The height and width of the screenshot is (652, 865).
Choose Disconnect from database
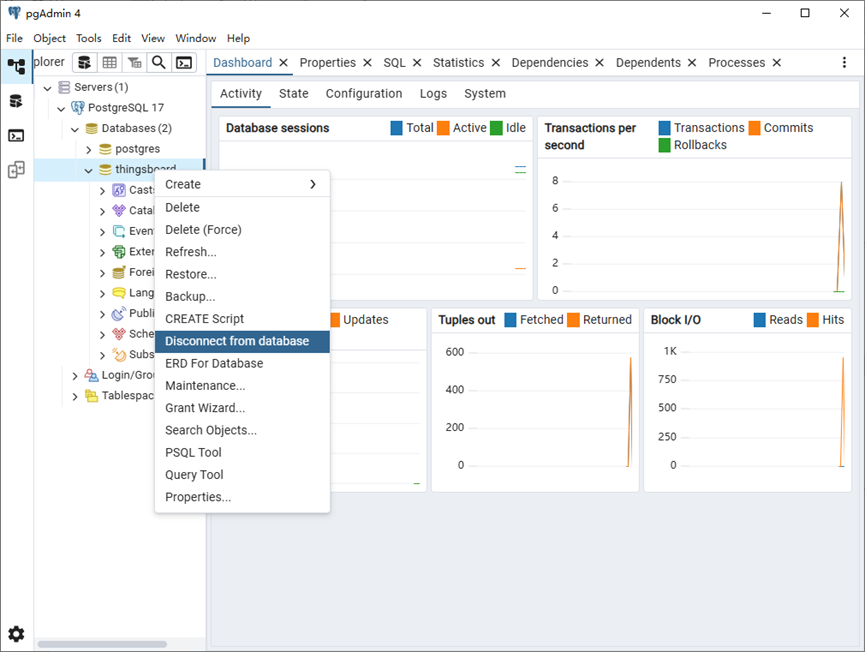(242, 341)
